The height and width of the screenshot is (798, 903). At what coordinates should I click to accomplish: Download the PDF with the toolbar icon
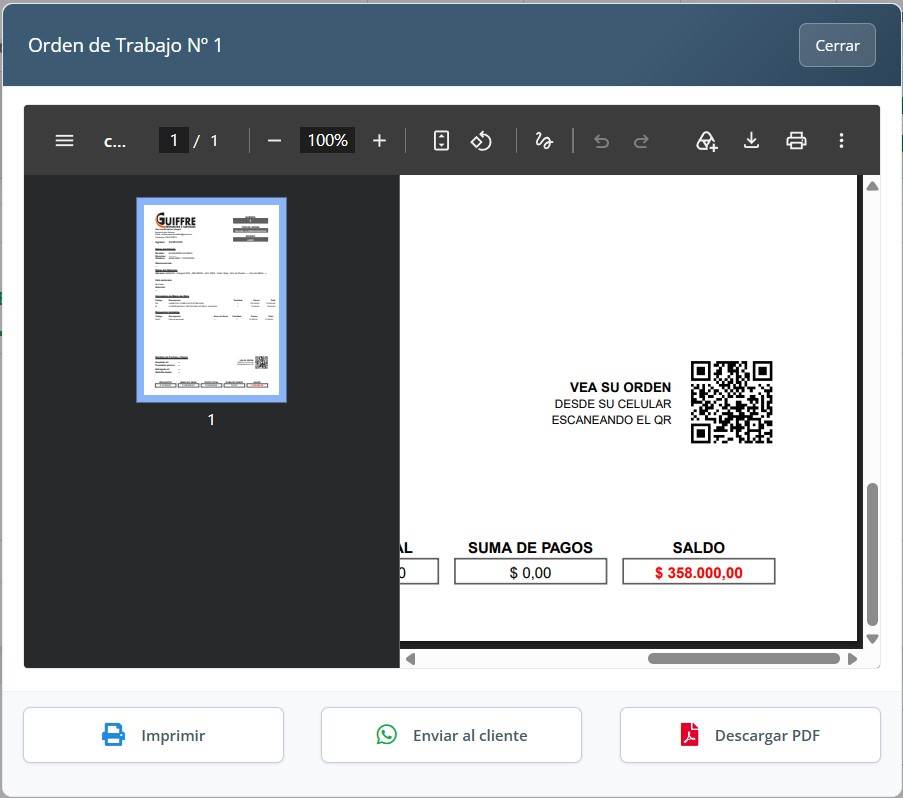(751, 140)
